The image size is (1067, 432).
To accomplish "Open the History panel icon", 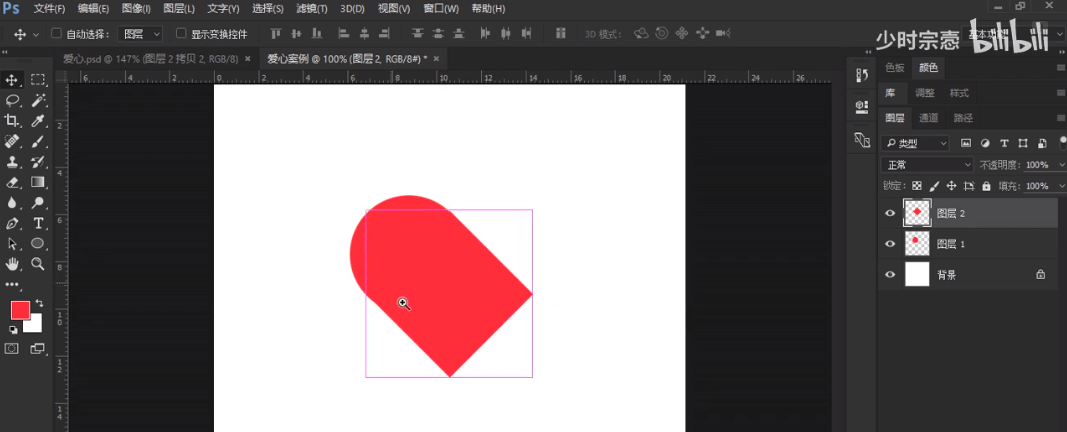I will [x=862, y=75].
